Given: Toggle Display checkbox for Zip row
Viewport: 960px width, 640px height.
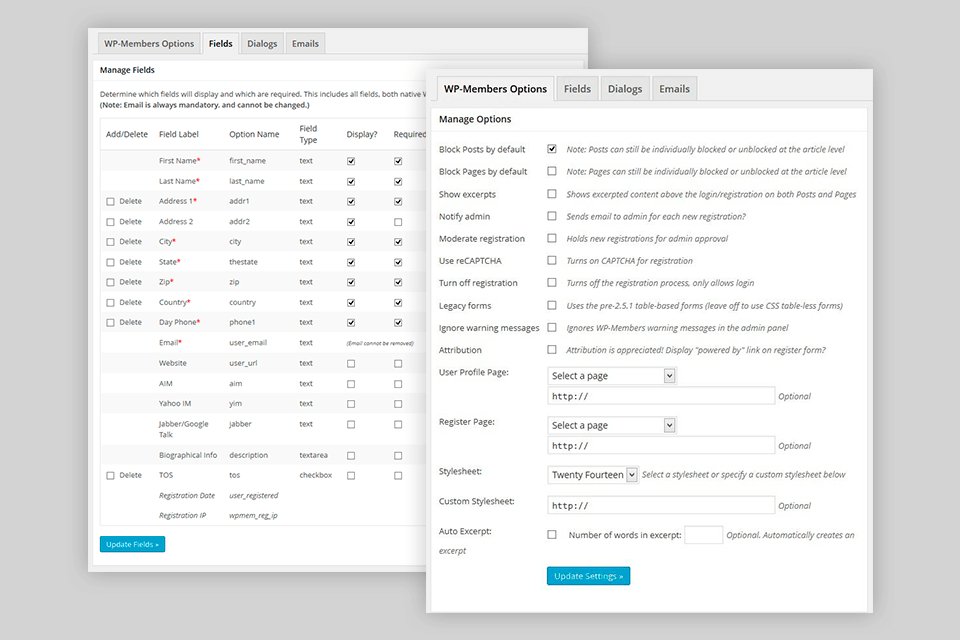Looking at the screenshot, I should (x=351, y=282).
